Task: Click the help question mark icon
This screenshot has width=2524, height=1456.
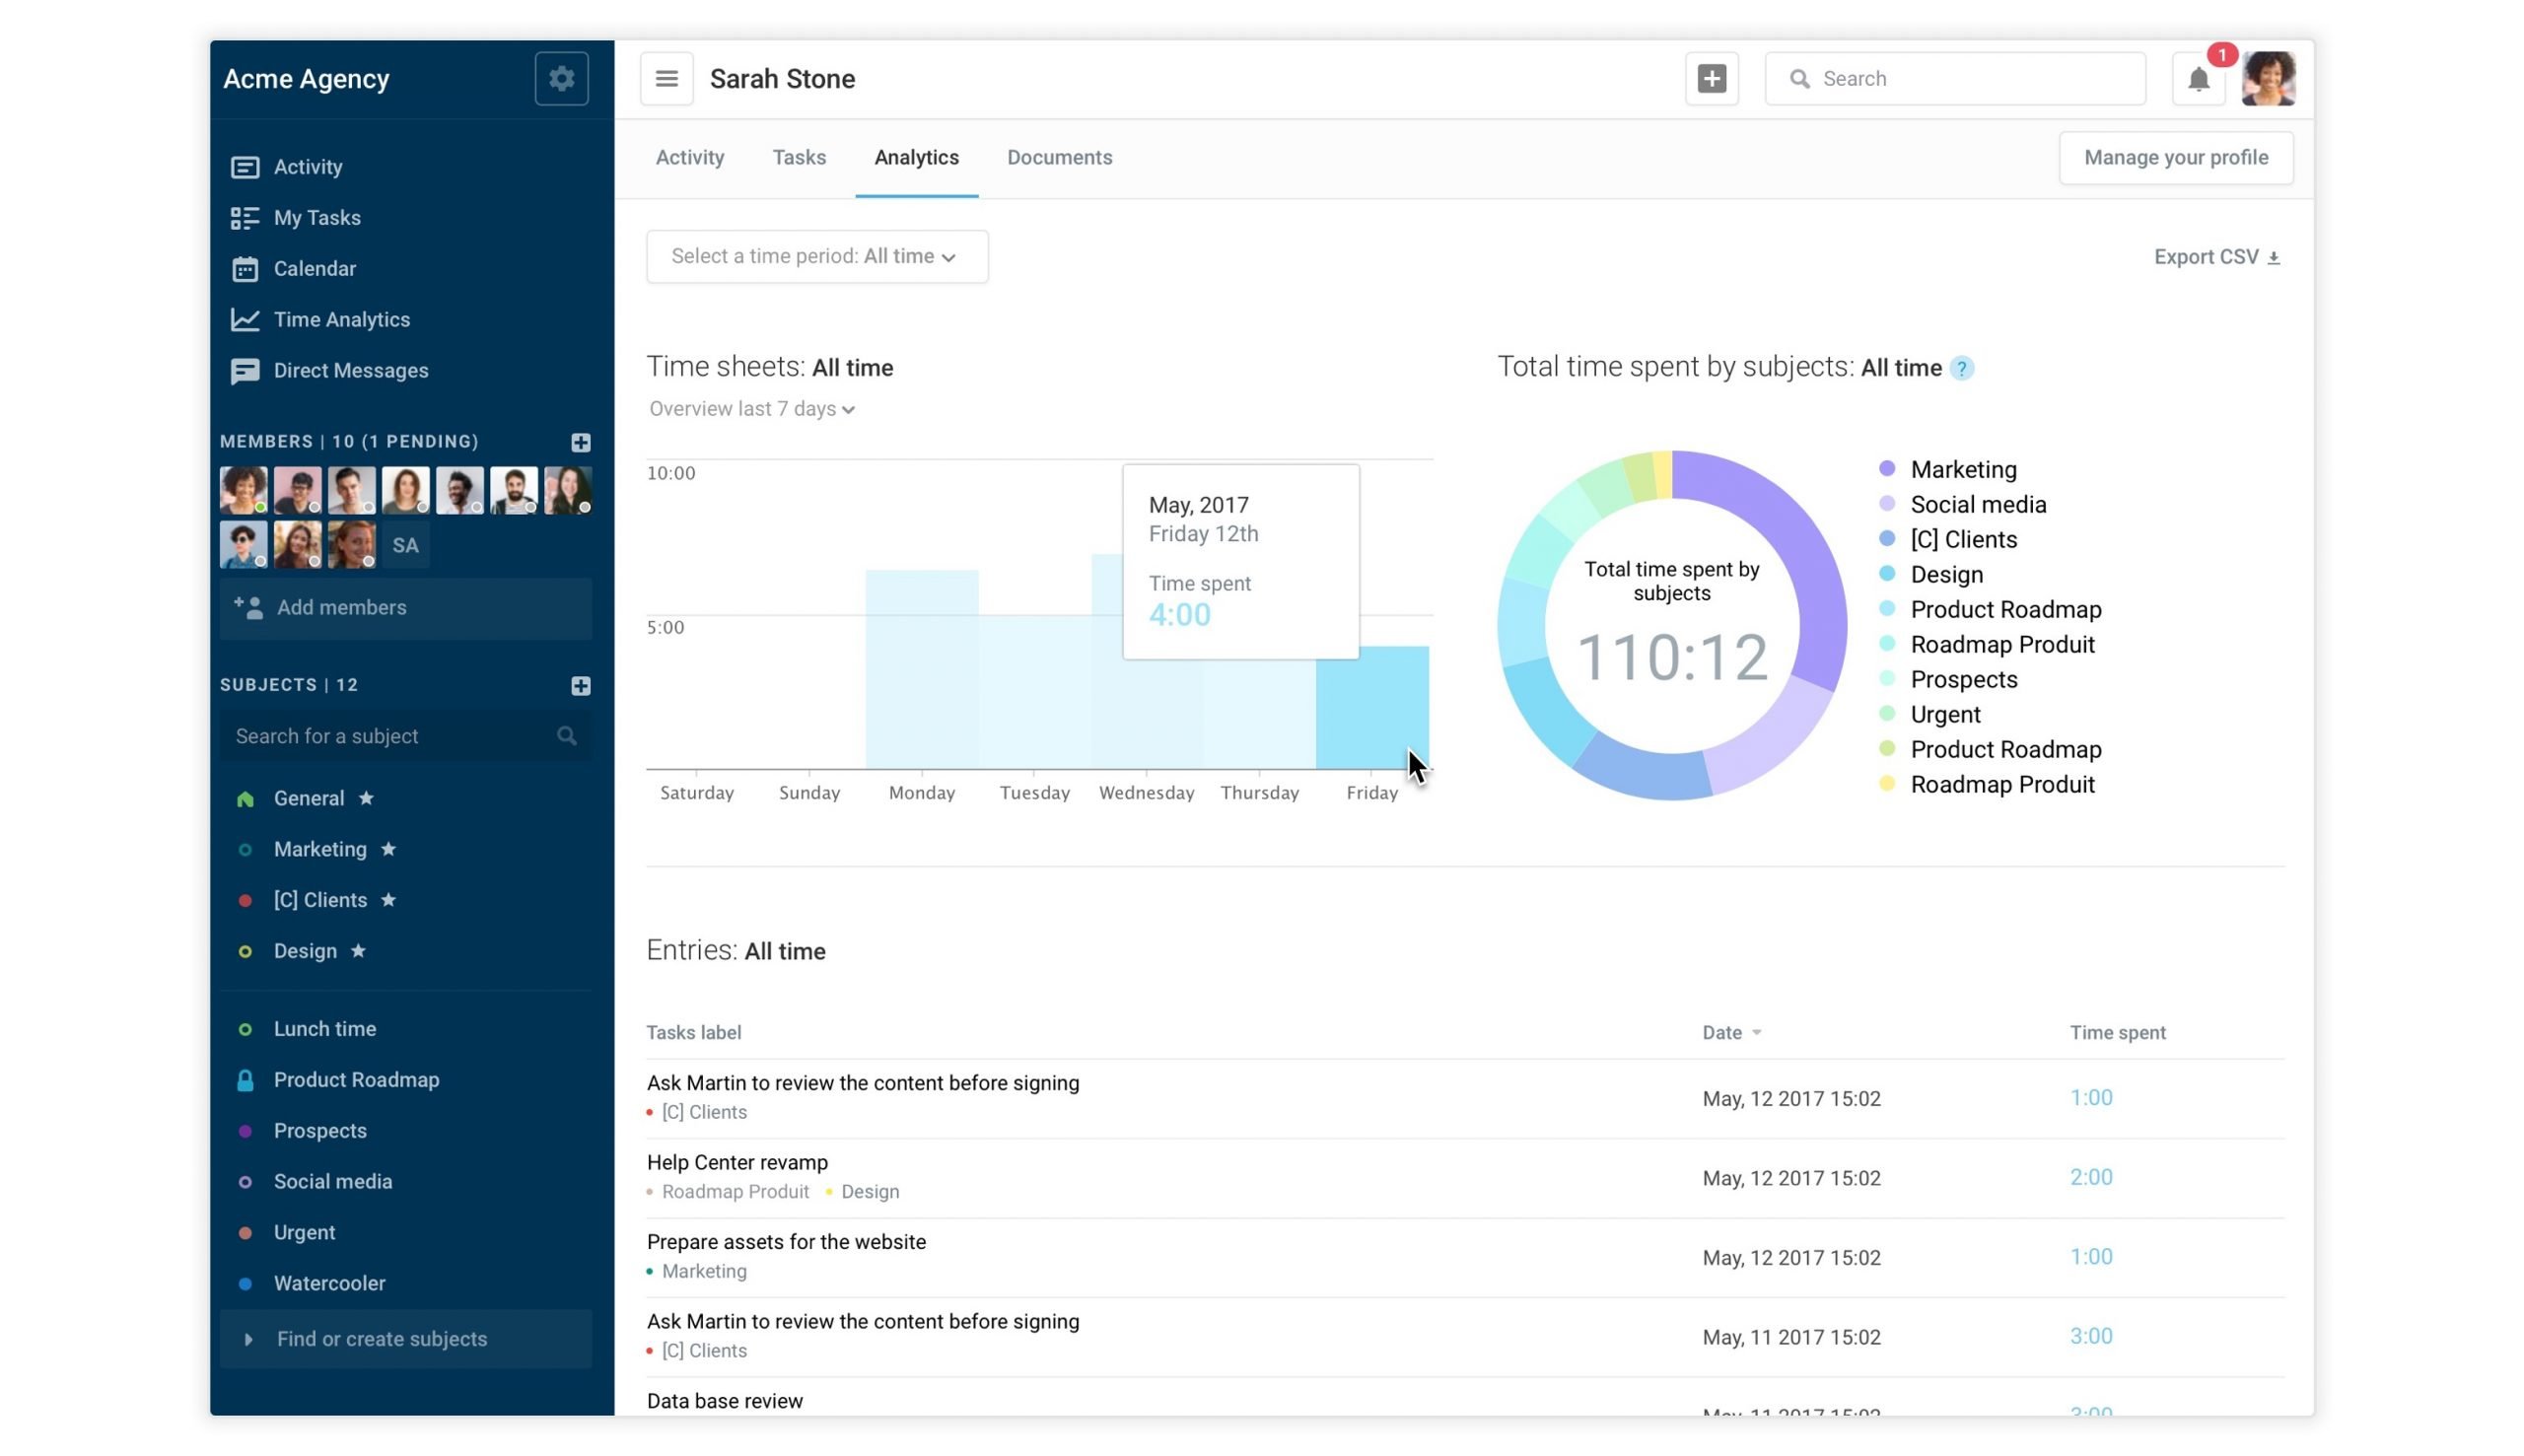Action: pyautogui.click(x=1962, y=368)
